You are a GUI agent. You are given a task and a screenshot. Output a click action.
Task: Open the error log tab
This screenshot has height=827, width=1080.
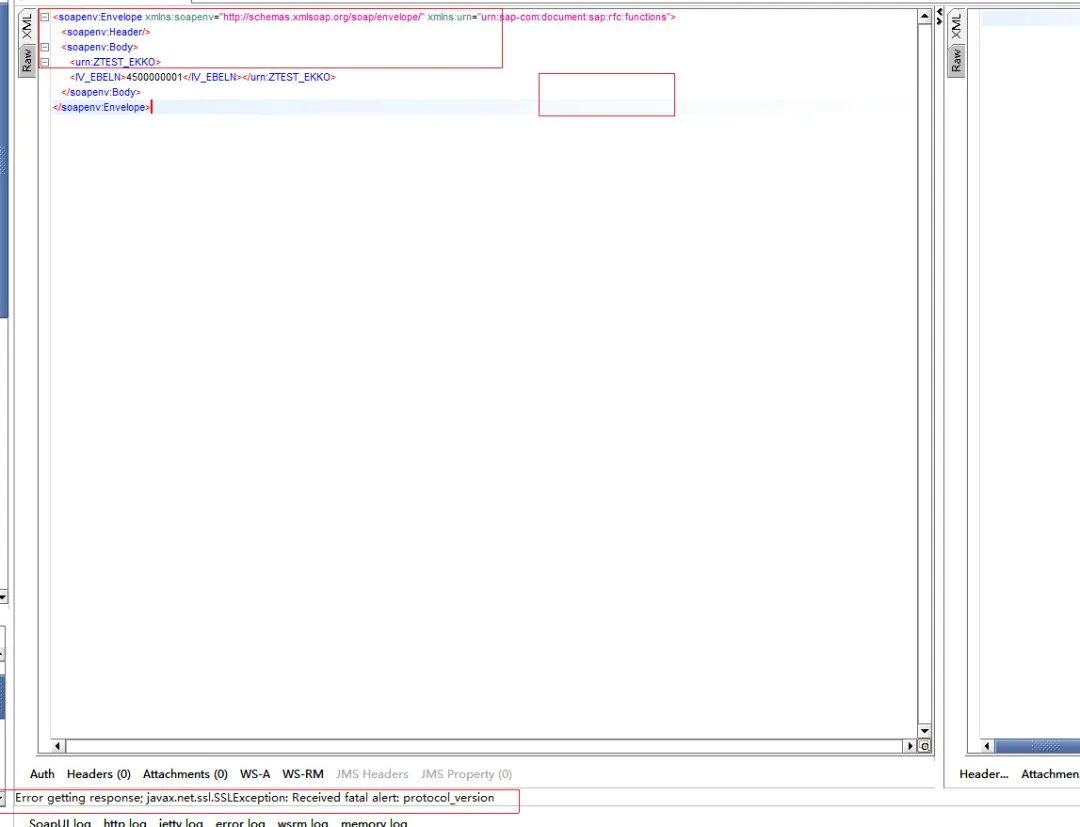coord(240,822)
